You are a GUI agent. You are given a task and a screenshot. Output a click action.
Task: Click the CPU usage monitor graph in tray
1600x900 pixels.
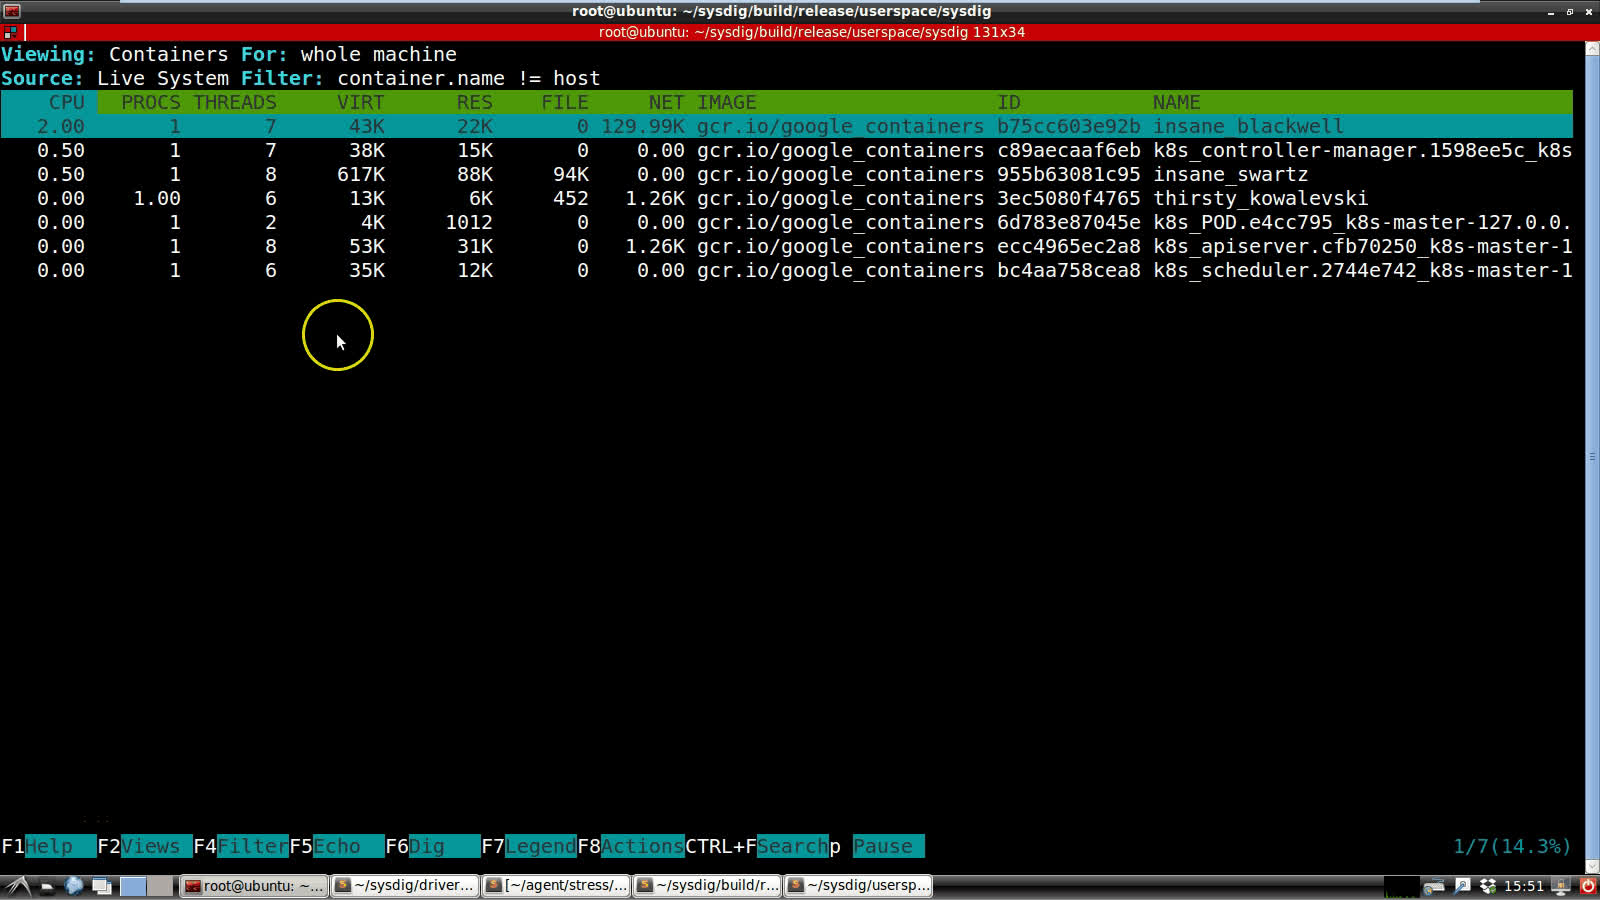1402,886
